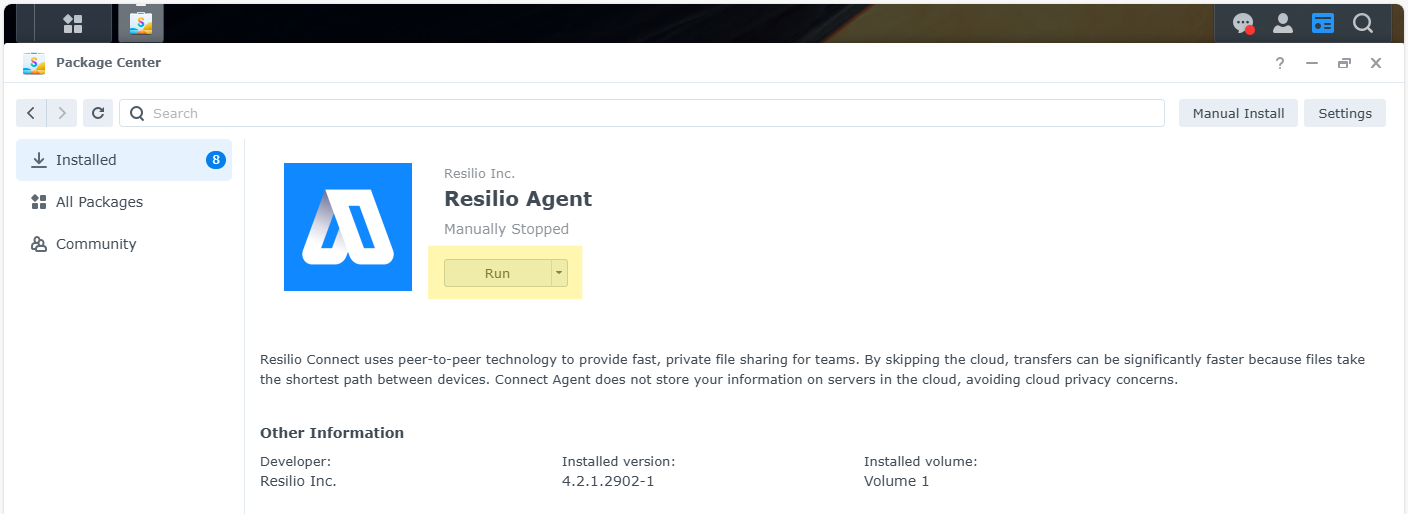Open the Manual Install dialog
1408x514 pixels.
[1238, 113]
